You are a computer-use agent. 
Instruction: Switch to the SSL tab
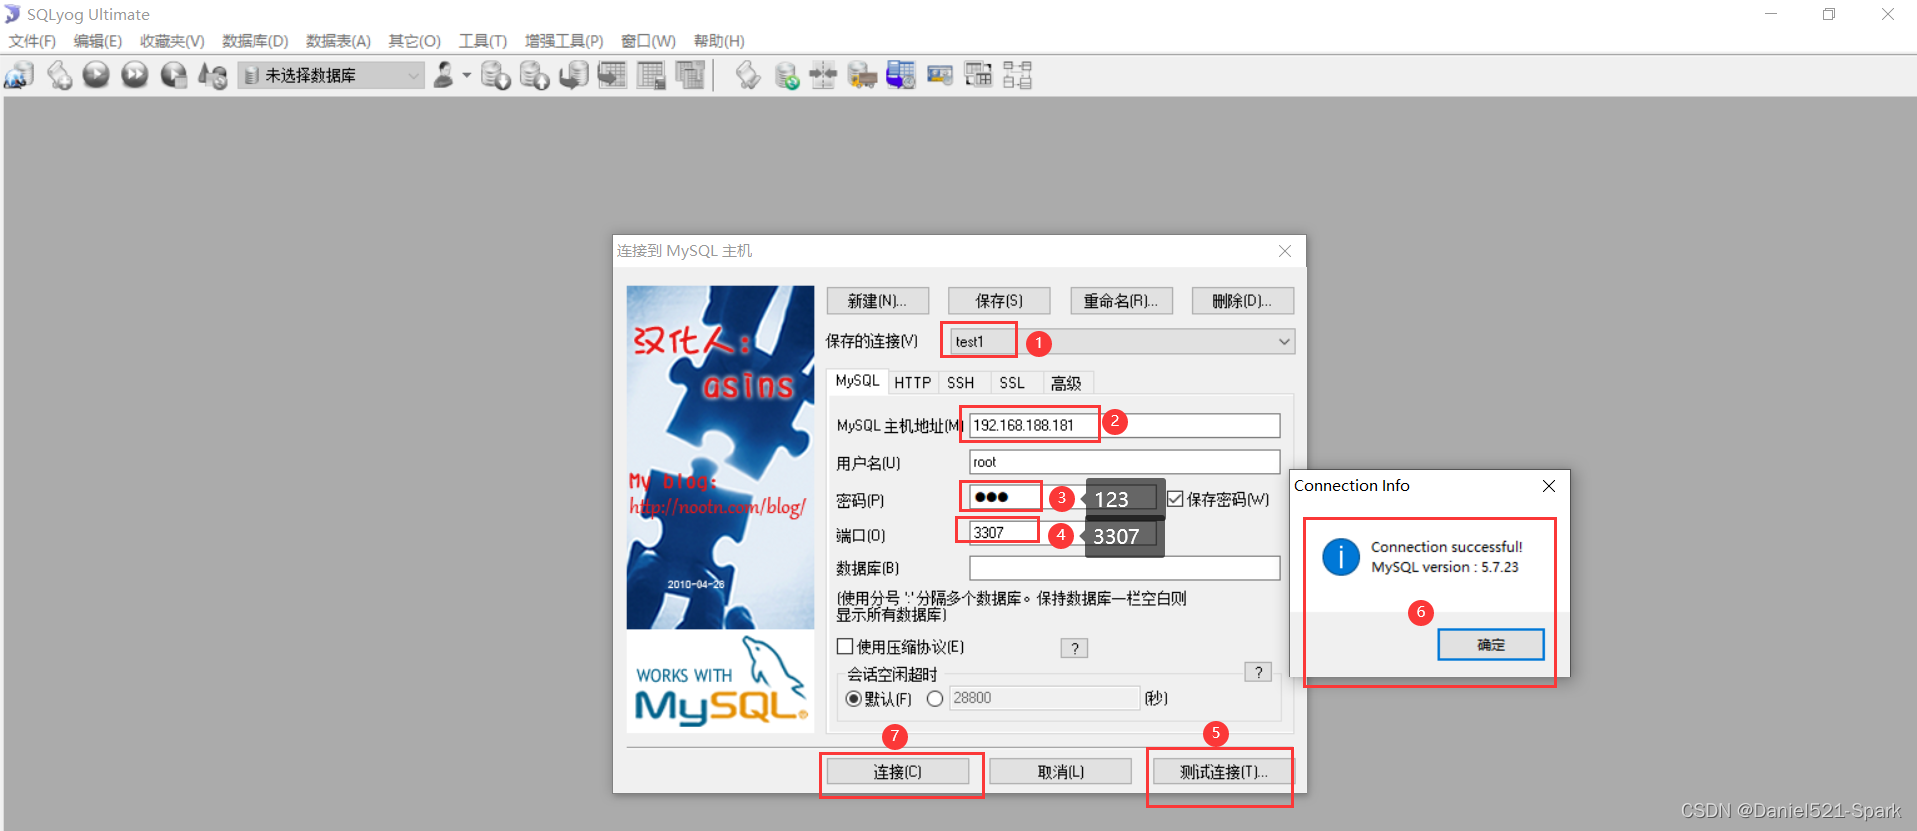click(x=1012, y=383)
